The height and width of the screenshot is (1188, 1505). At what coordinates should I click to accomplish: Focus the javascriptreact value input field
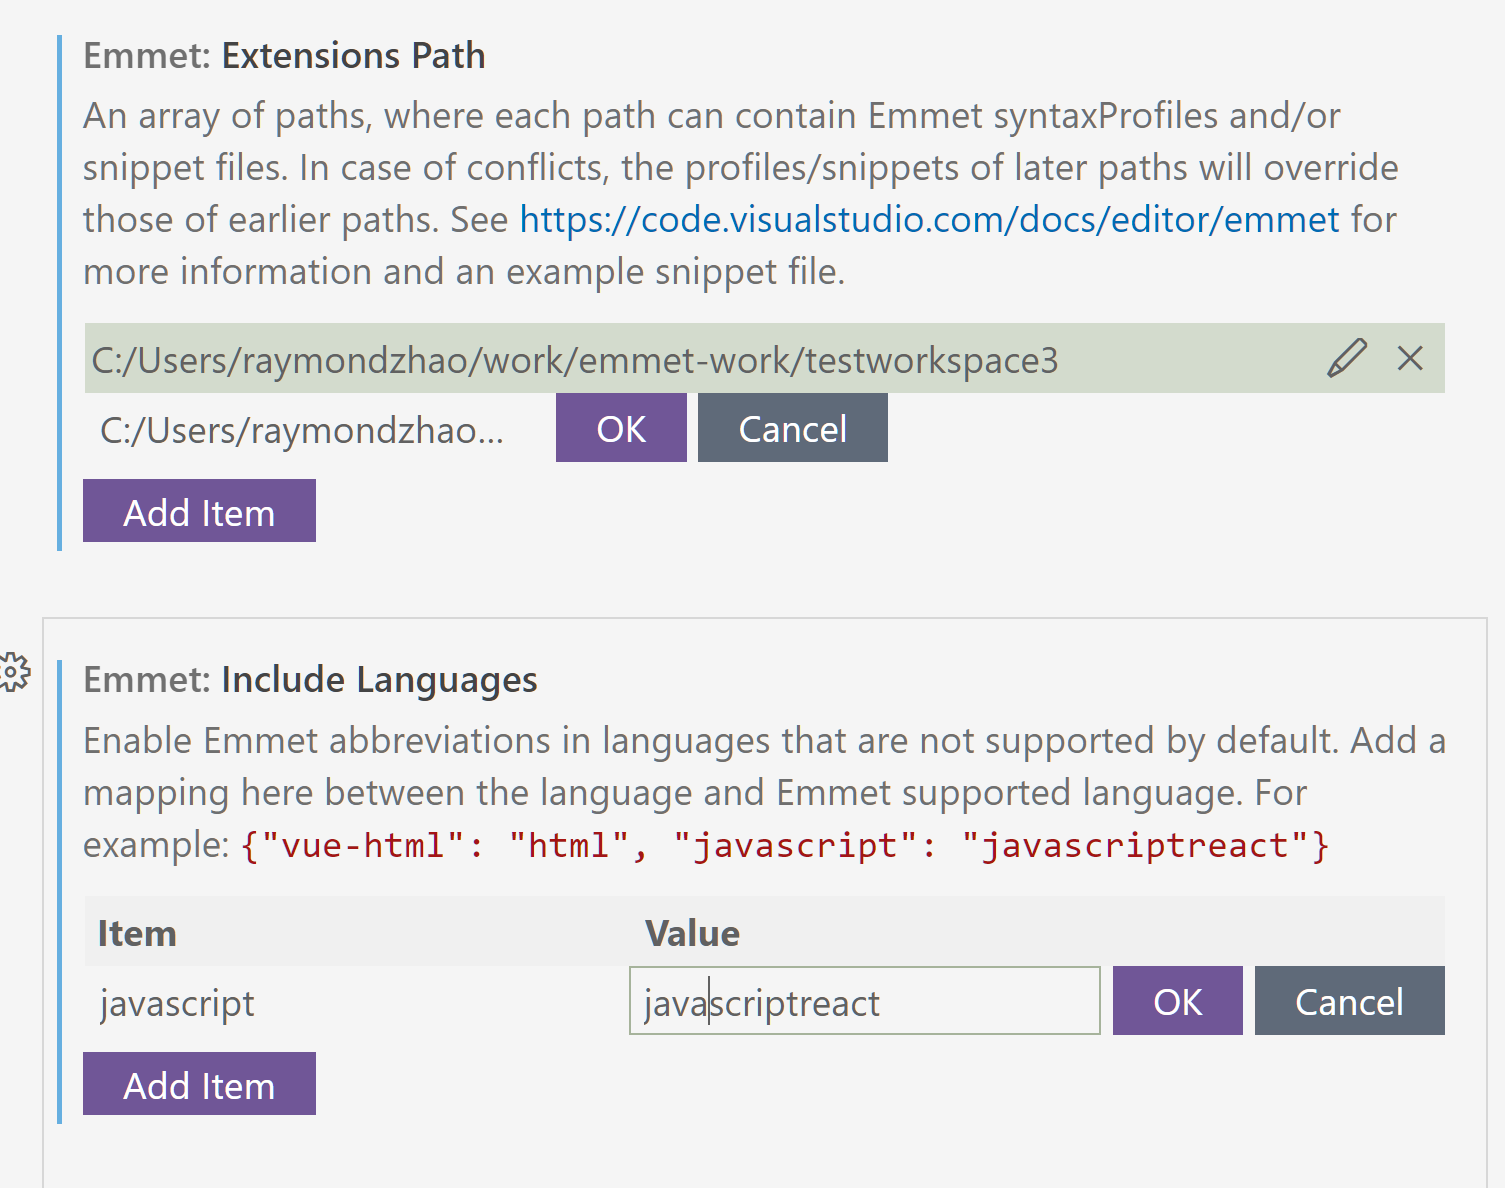tap(863, 1001)
